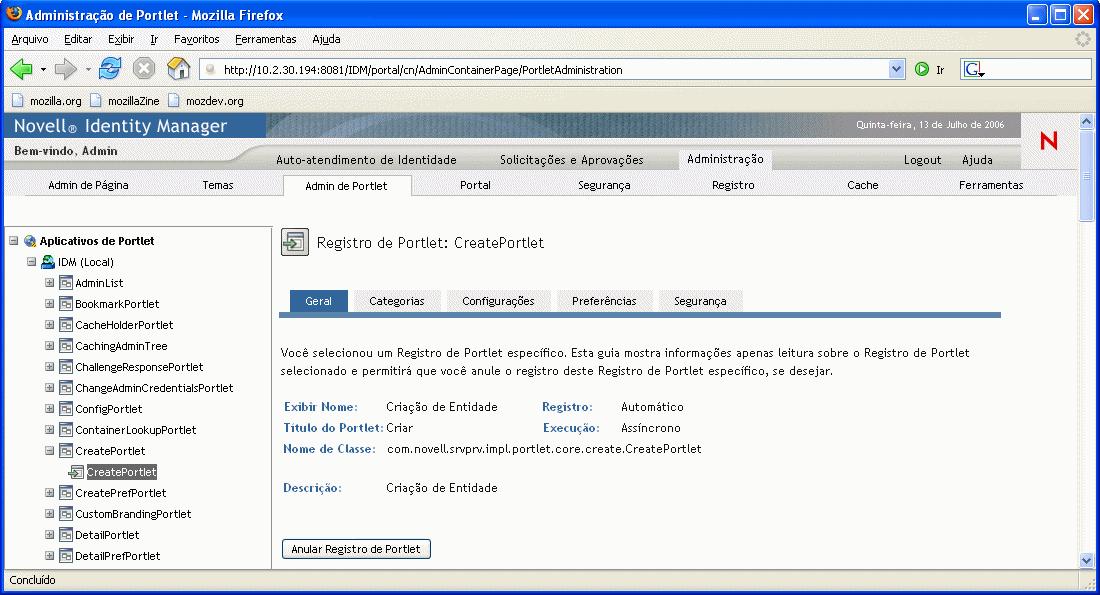Collapse the CreatePortlet application node
Screen dimensions: 1100x595
coord(50,451)
